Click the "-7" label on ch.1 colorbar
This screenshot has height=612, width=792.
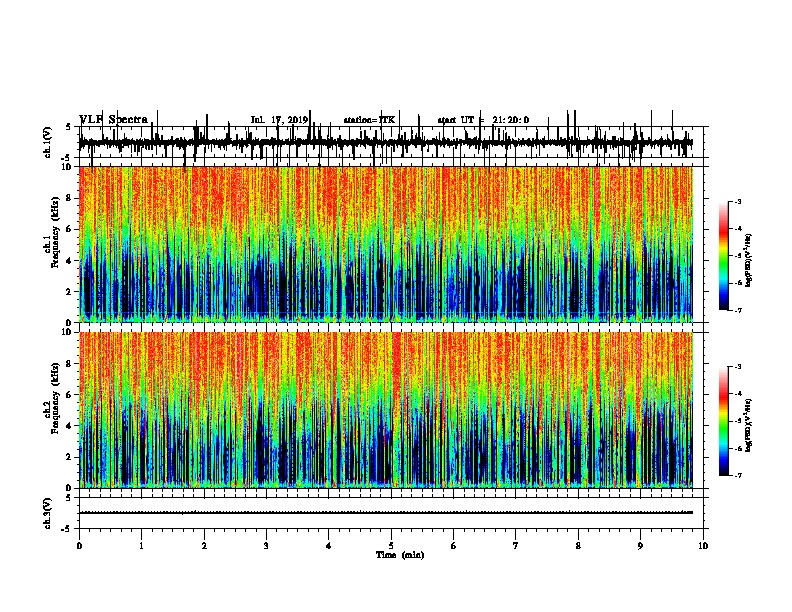[737, 310]
